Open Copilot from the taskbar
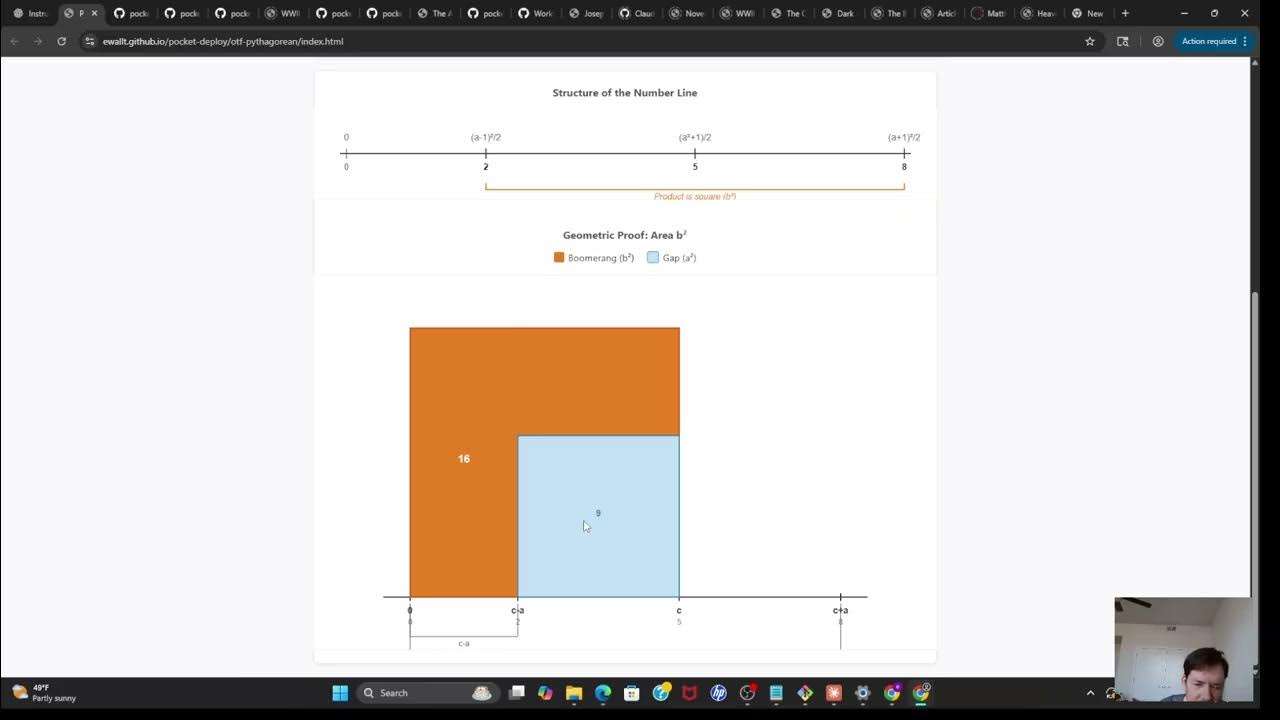 [545, 692]
